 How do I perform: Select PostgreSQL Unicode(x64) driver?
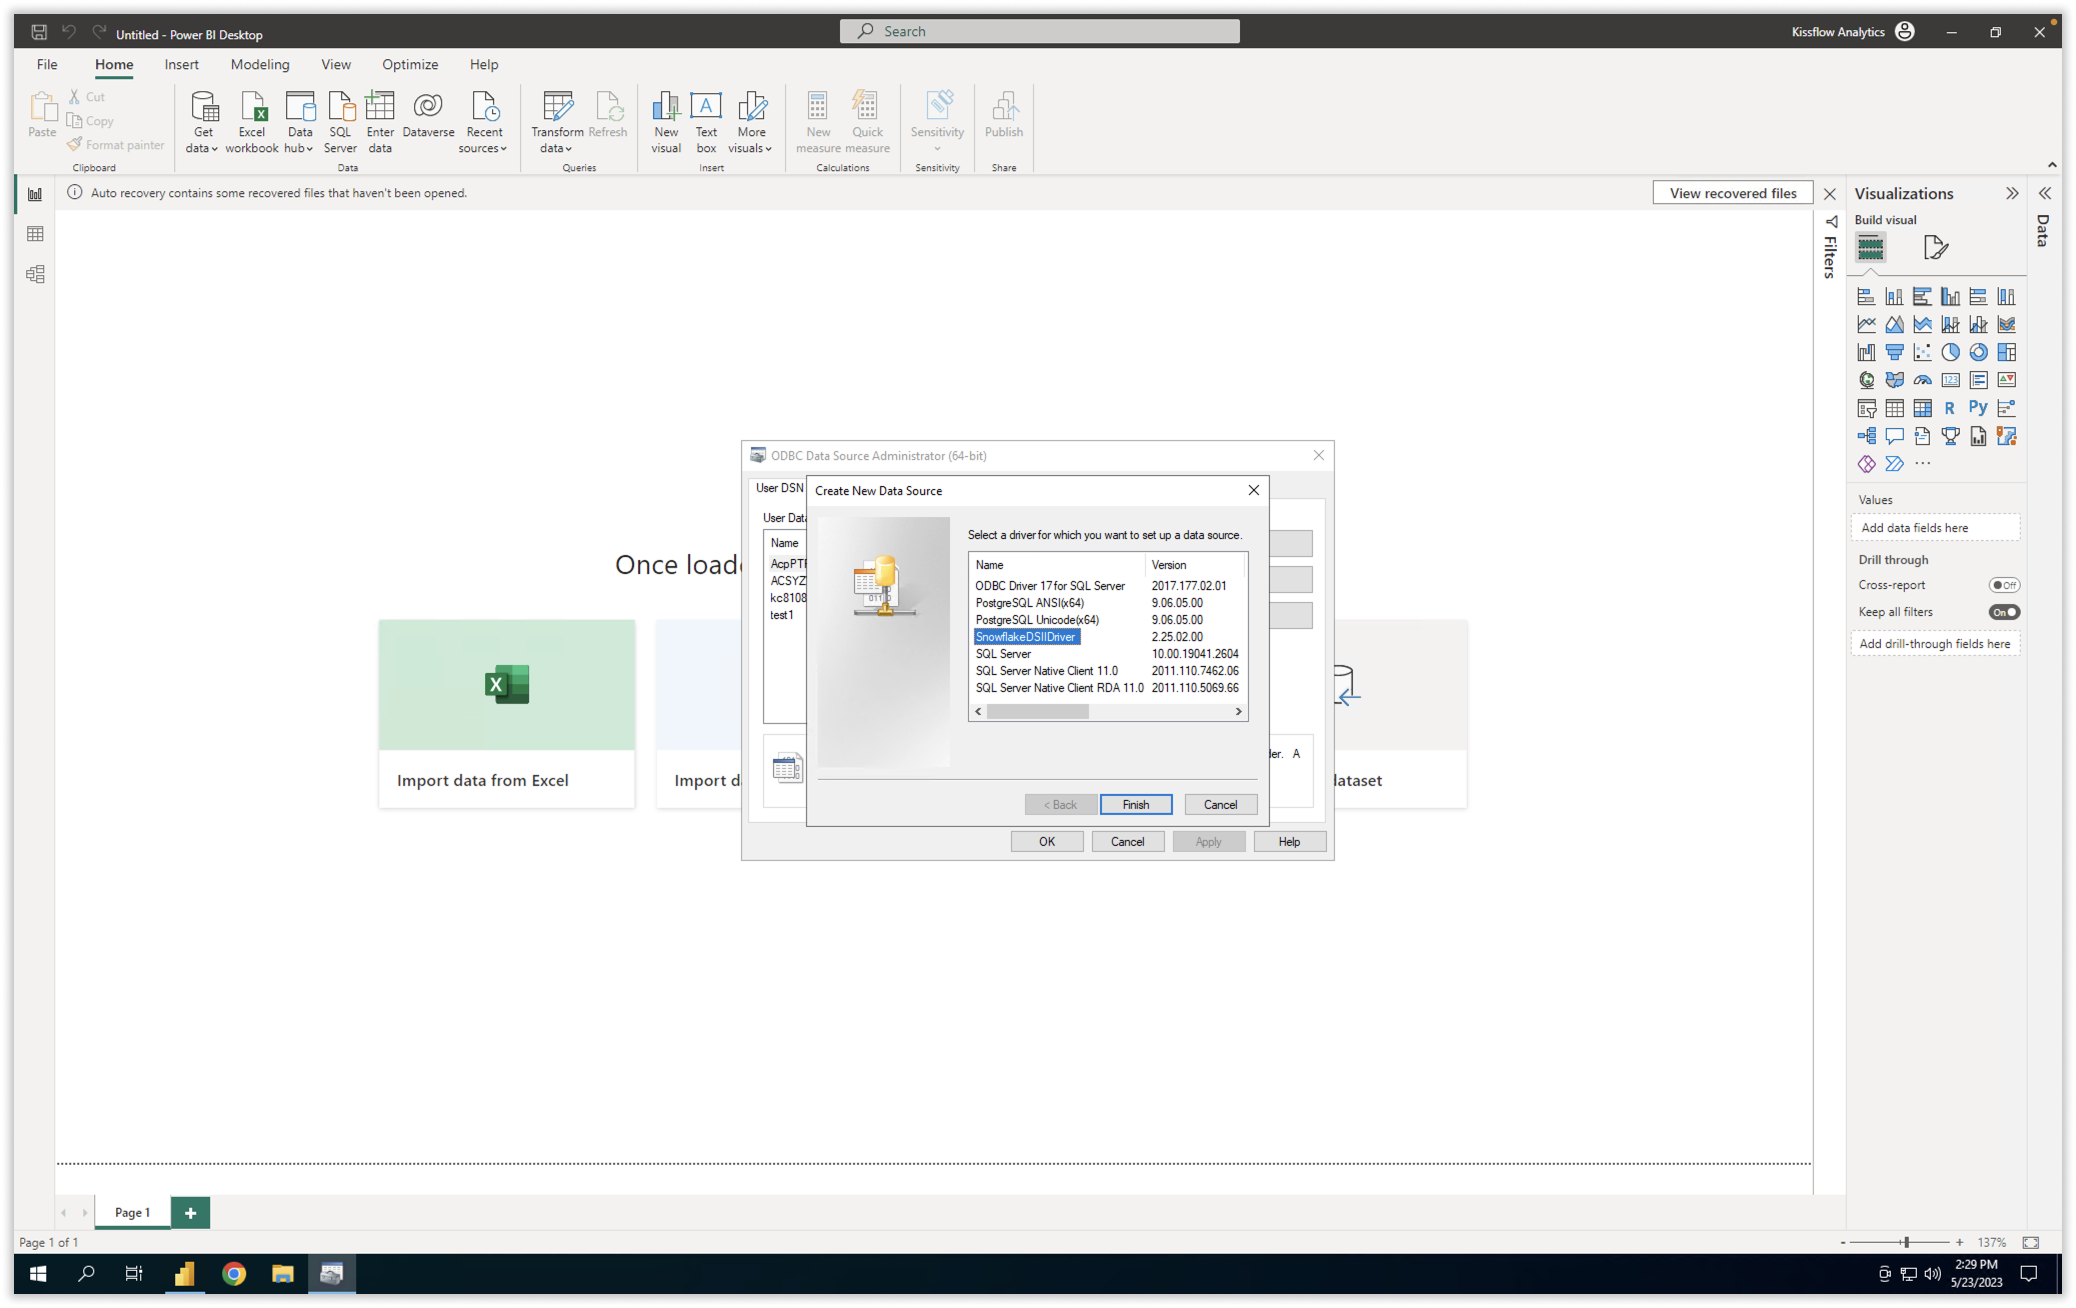[1037, 620]
